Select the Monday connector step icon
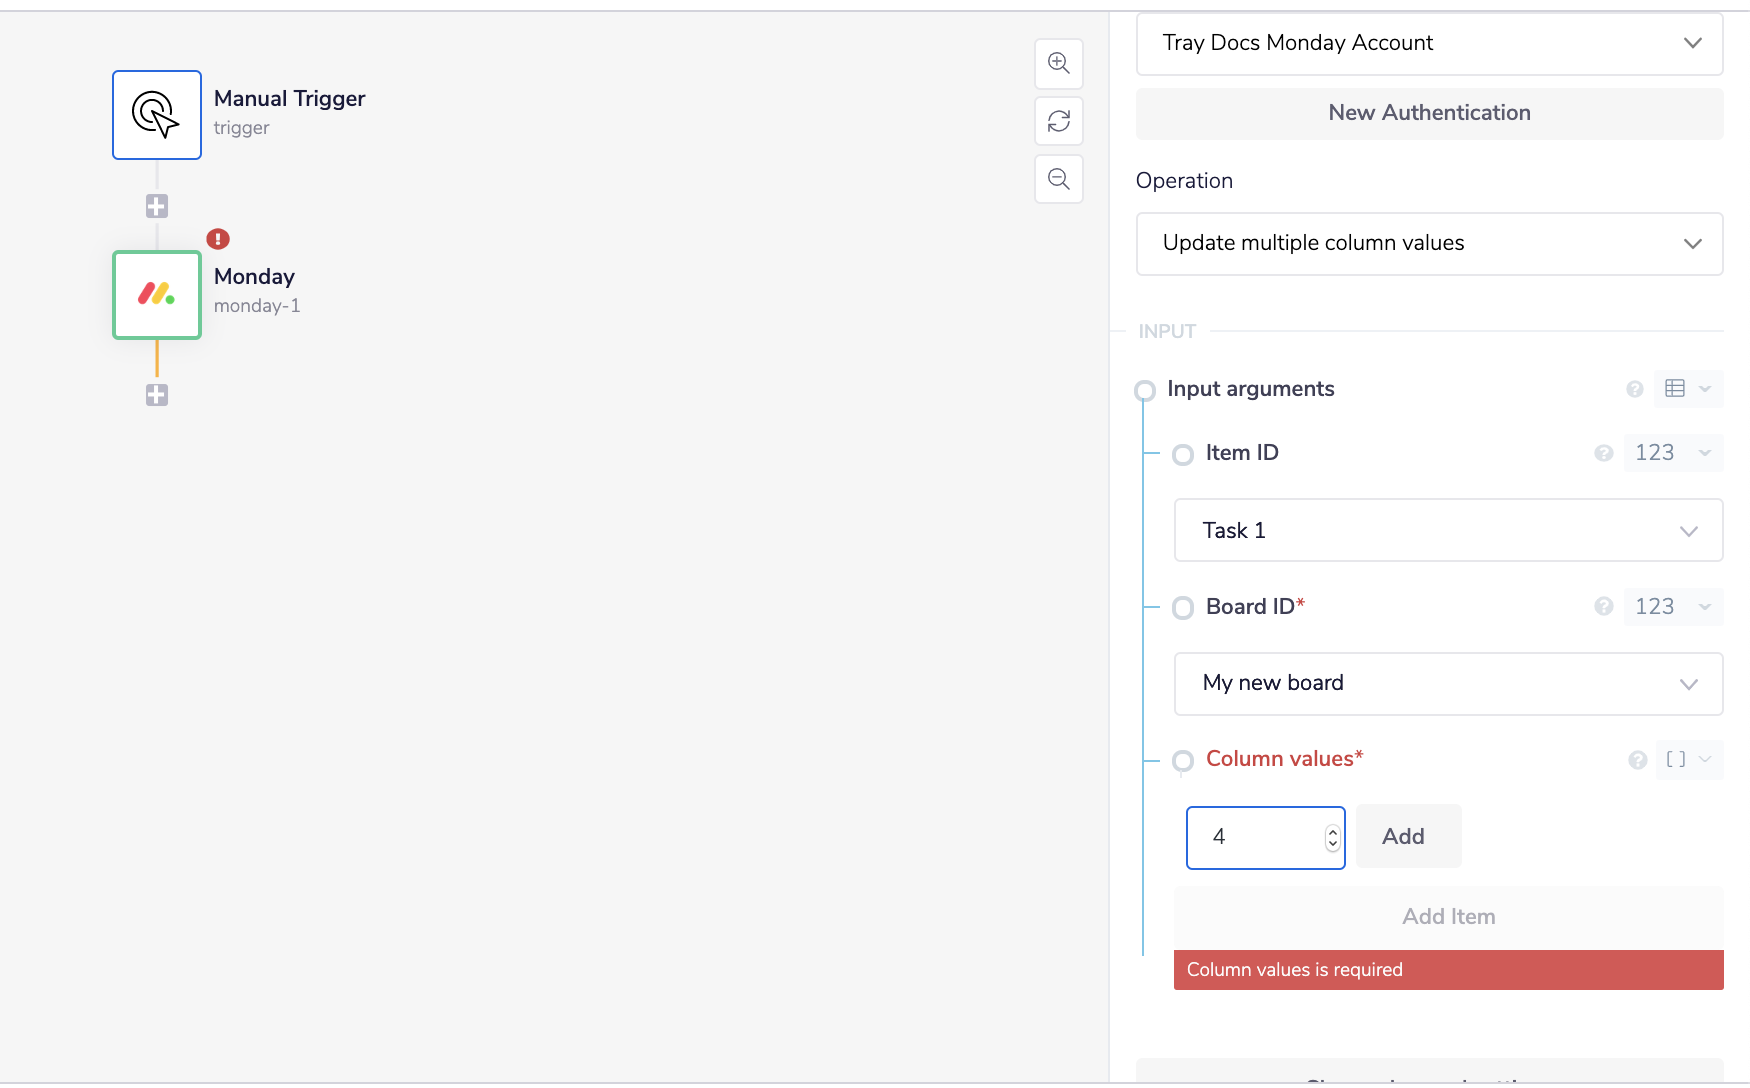 click(157, 295)
